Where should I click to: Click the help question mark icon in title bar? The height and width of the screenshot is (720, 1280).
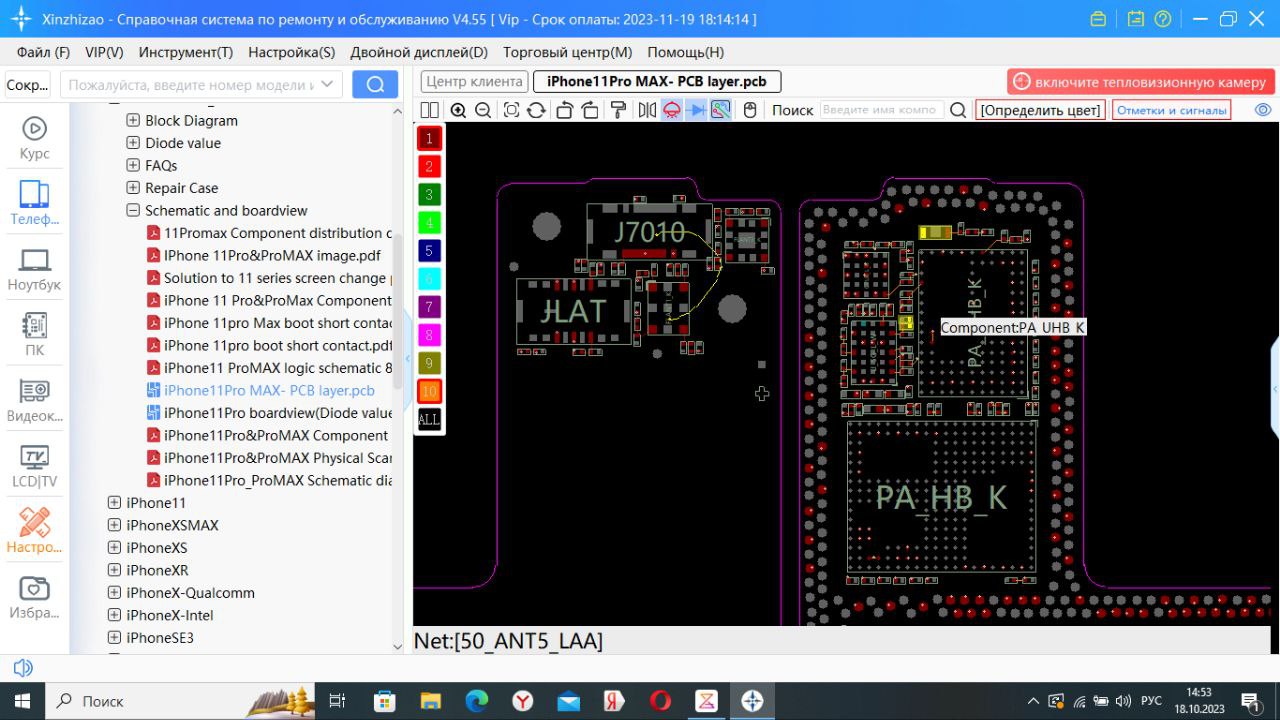coord(1162,19)
